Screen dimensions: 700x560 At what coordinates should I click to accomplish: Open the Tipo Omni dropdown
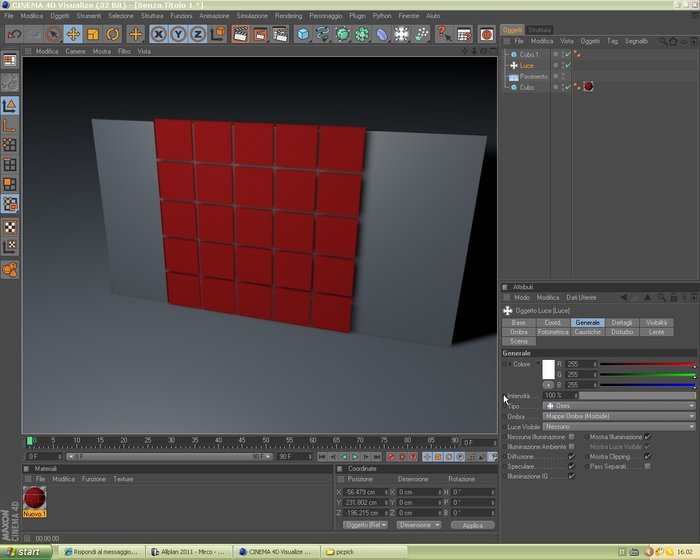[619, 406]
